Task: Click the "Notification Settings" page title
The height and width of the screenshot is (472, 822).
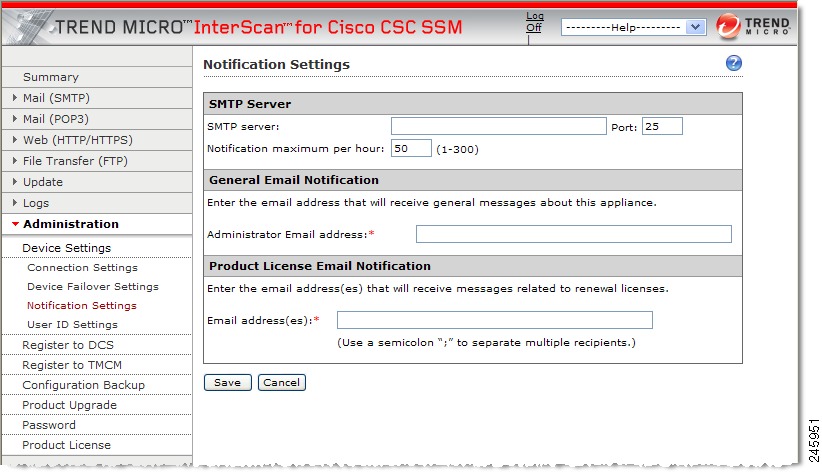Action: pos(276,65)
